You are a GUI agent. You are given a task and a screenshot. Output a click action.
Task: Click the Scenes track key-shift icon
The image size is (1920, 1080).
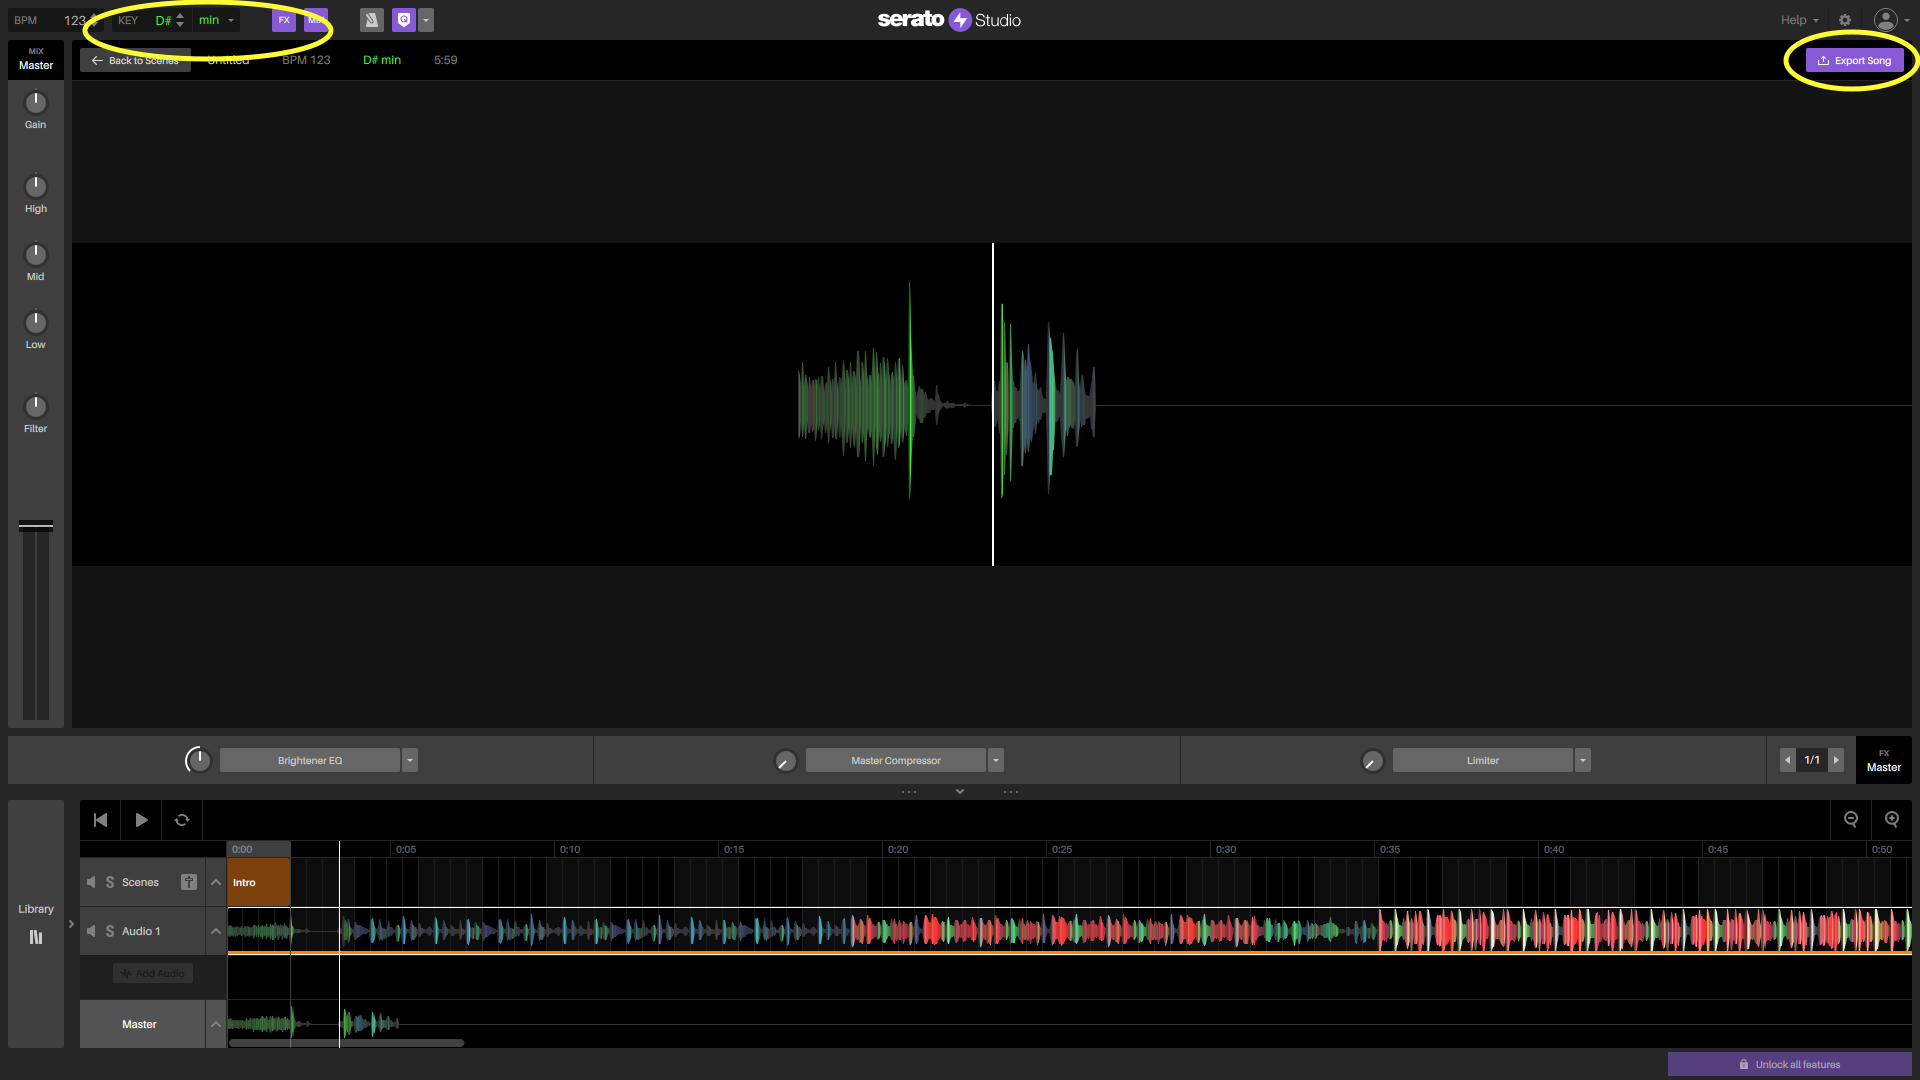pos(189,882)
